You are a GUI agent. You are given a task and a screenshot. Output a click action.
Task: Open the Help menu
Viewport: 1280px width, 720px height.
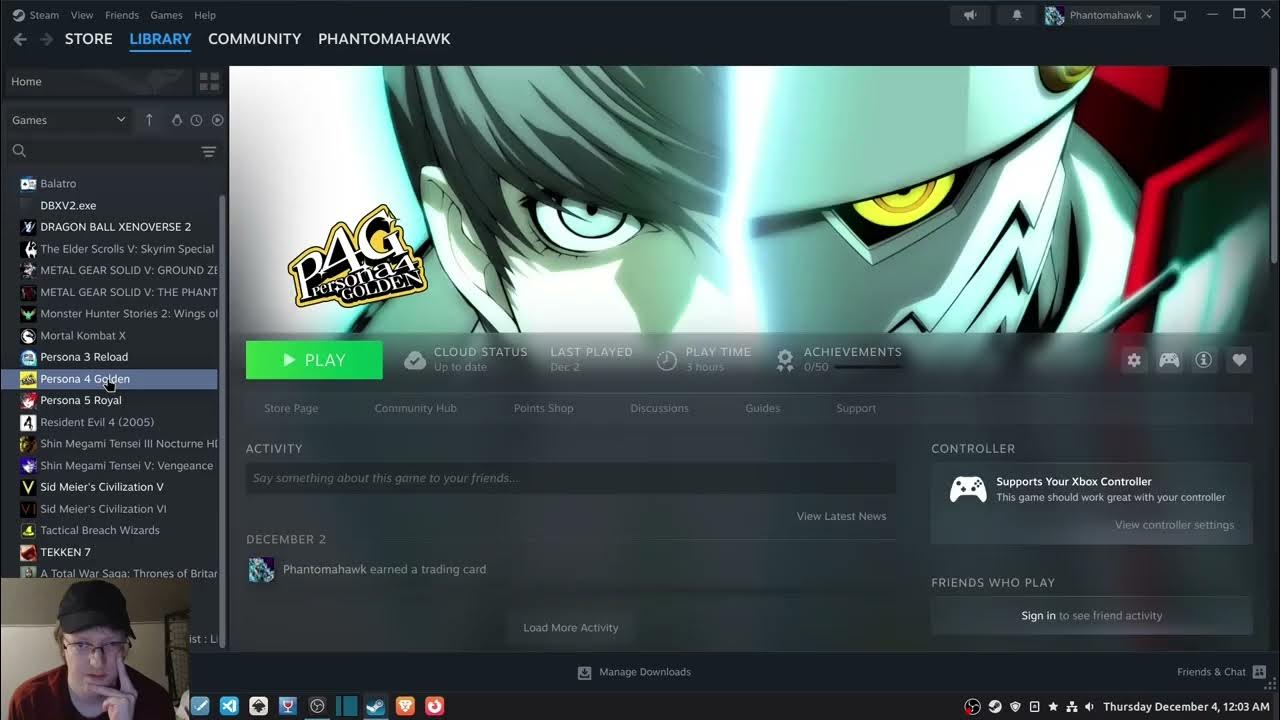point(205,15)
